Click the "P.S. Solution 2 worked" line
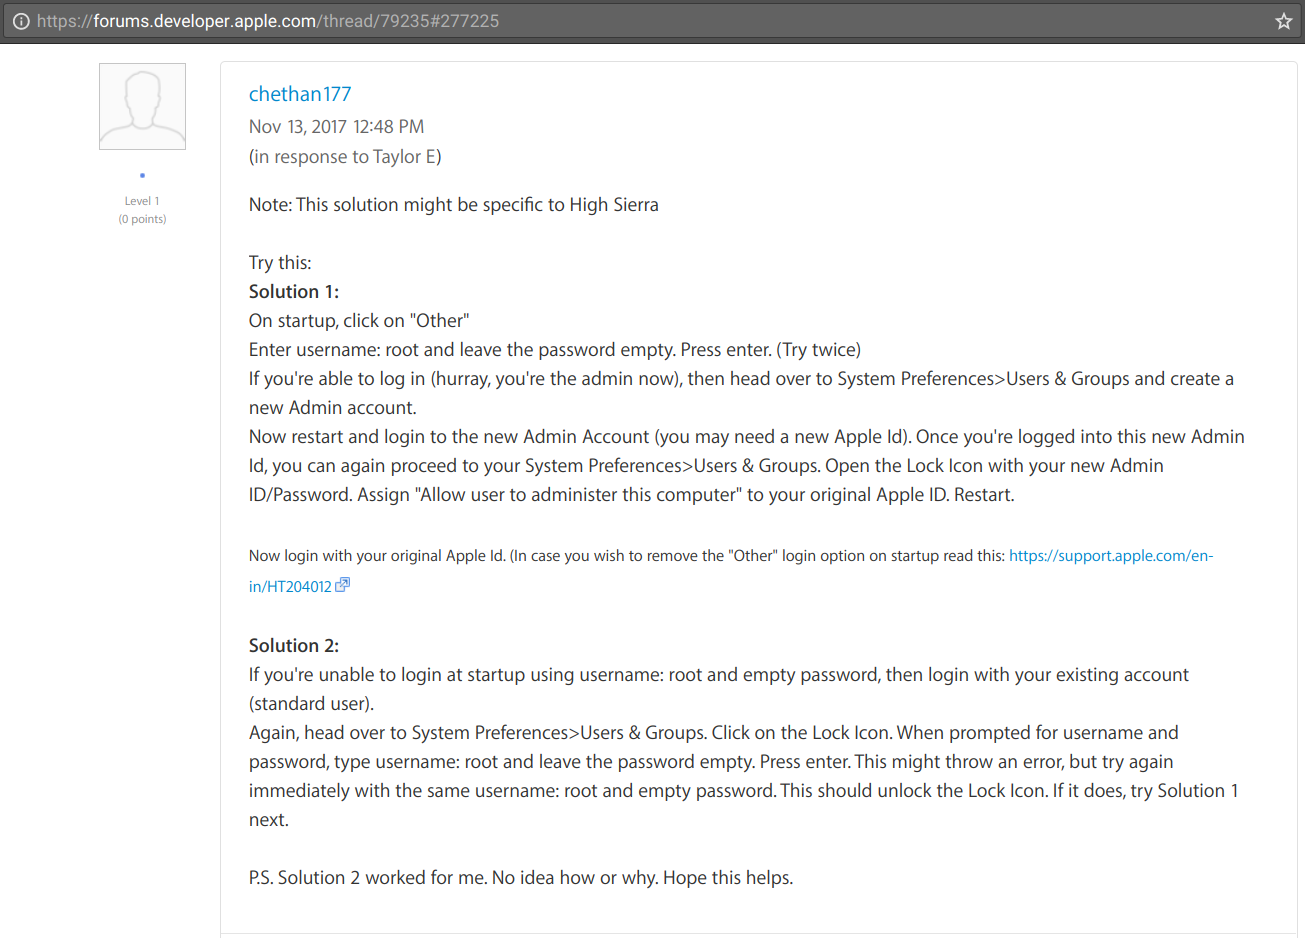Image resolution: width=1305 pixels, height=938 pixels. click(x=520, y=878)
